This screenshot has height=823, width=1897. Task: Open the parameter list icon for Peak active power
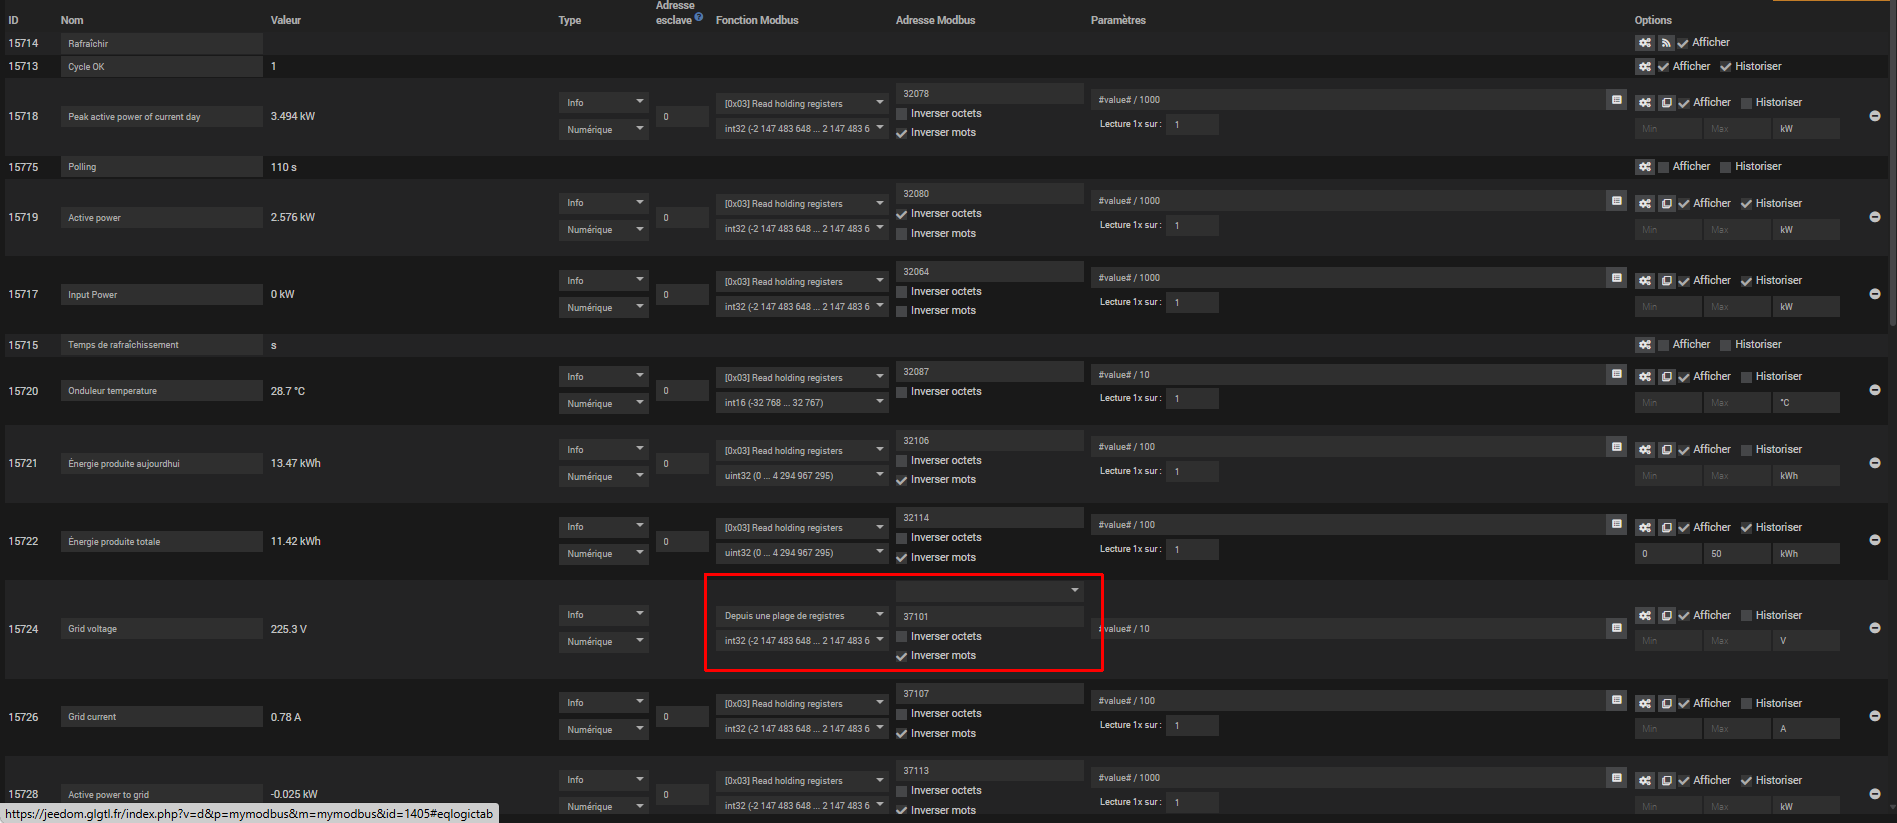click(1616, 100)
